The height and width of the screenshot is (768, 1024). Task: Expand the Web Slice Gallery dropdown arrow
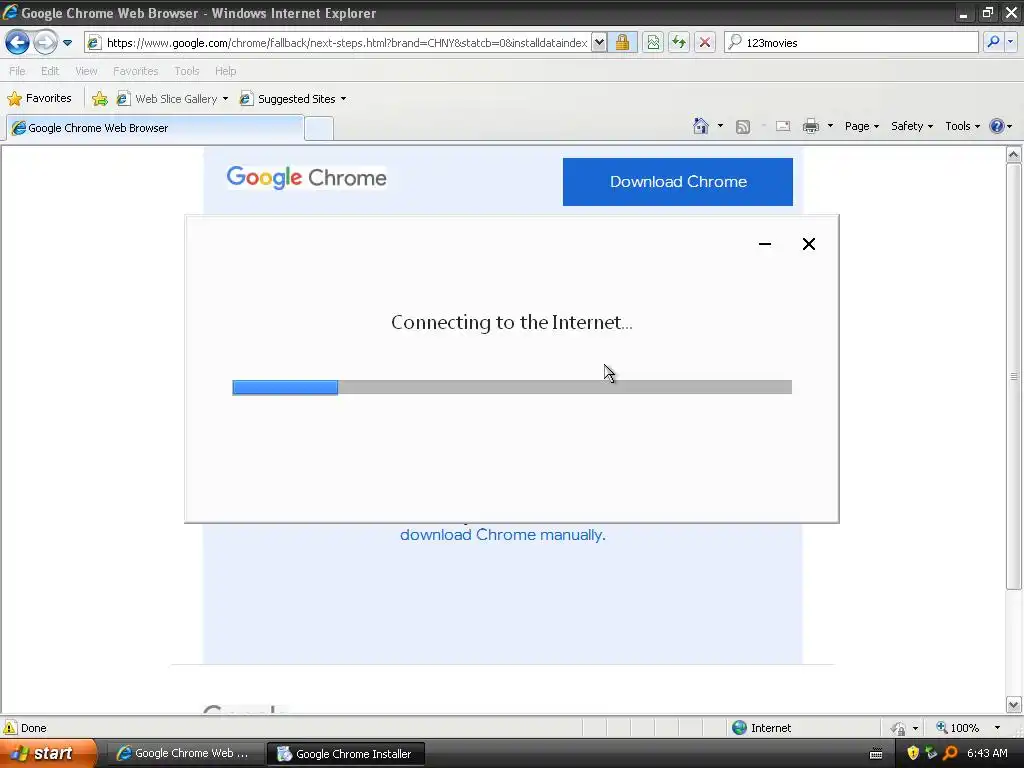225,99
